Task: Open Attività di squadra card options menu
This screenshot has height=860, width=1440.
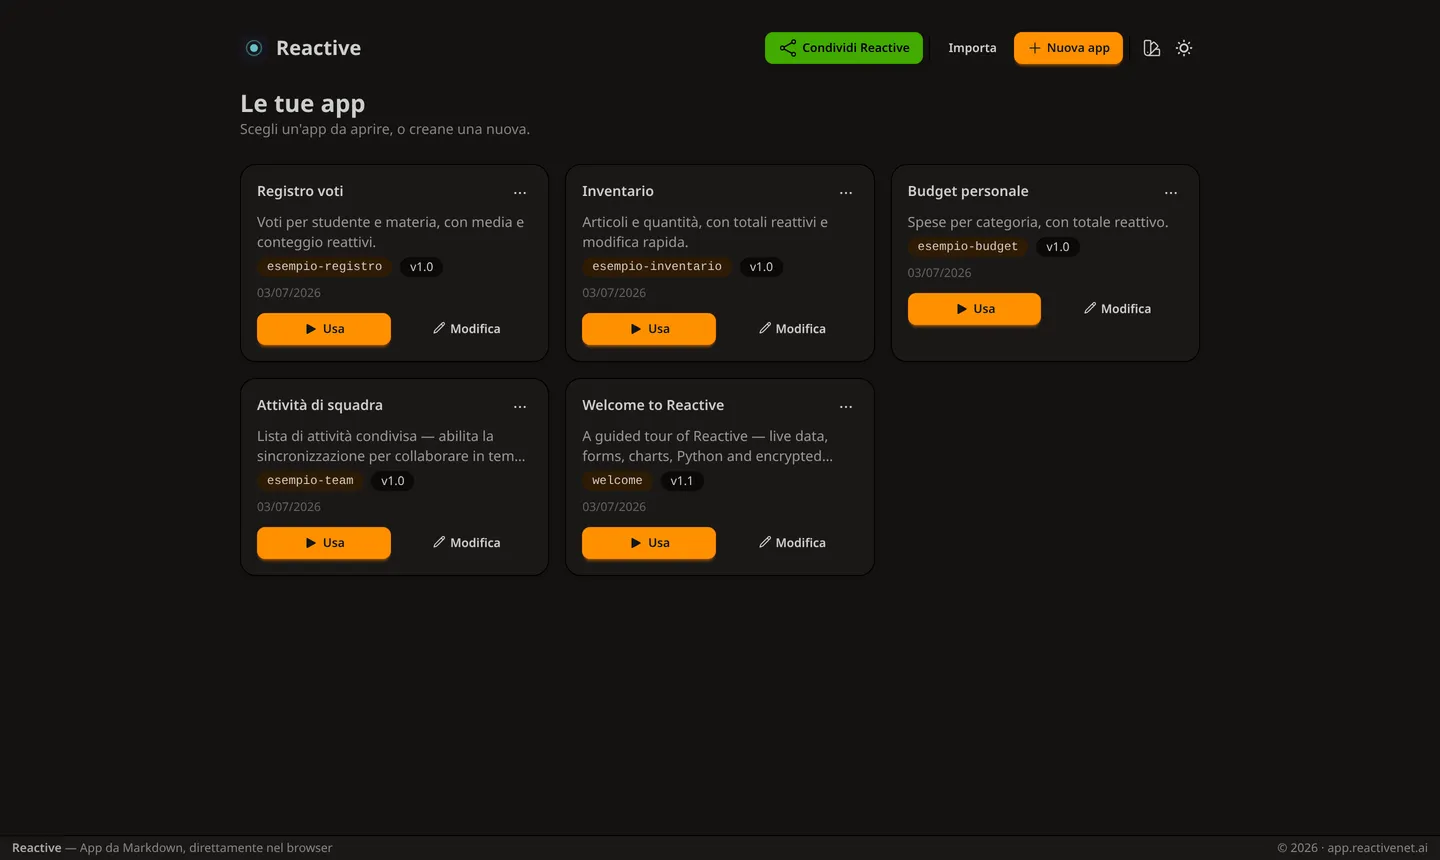Action: pos(520,406)
